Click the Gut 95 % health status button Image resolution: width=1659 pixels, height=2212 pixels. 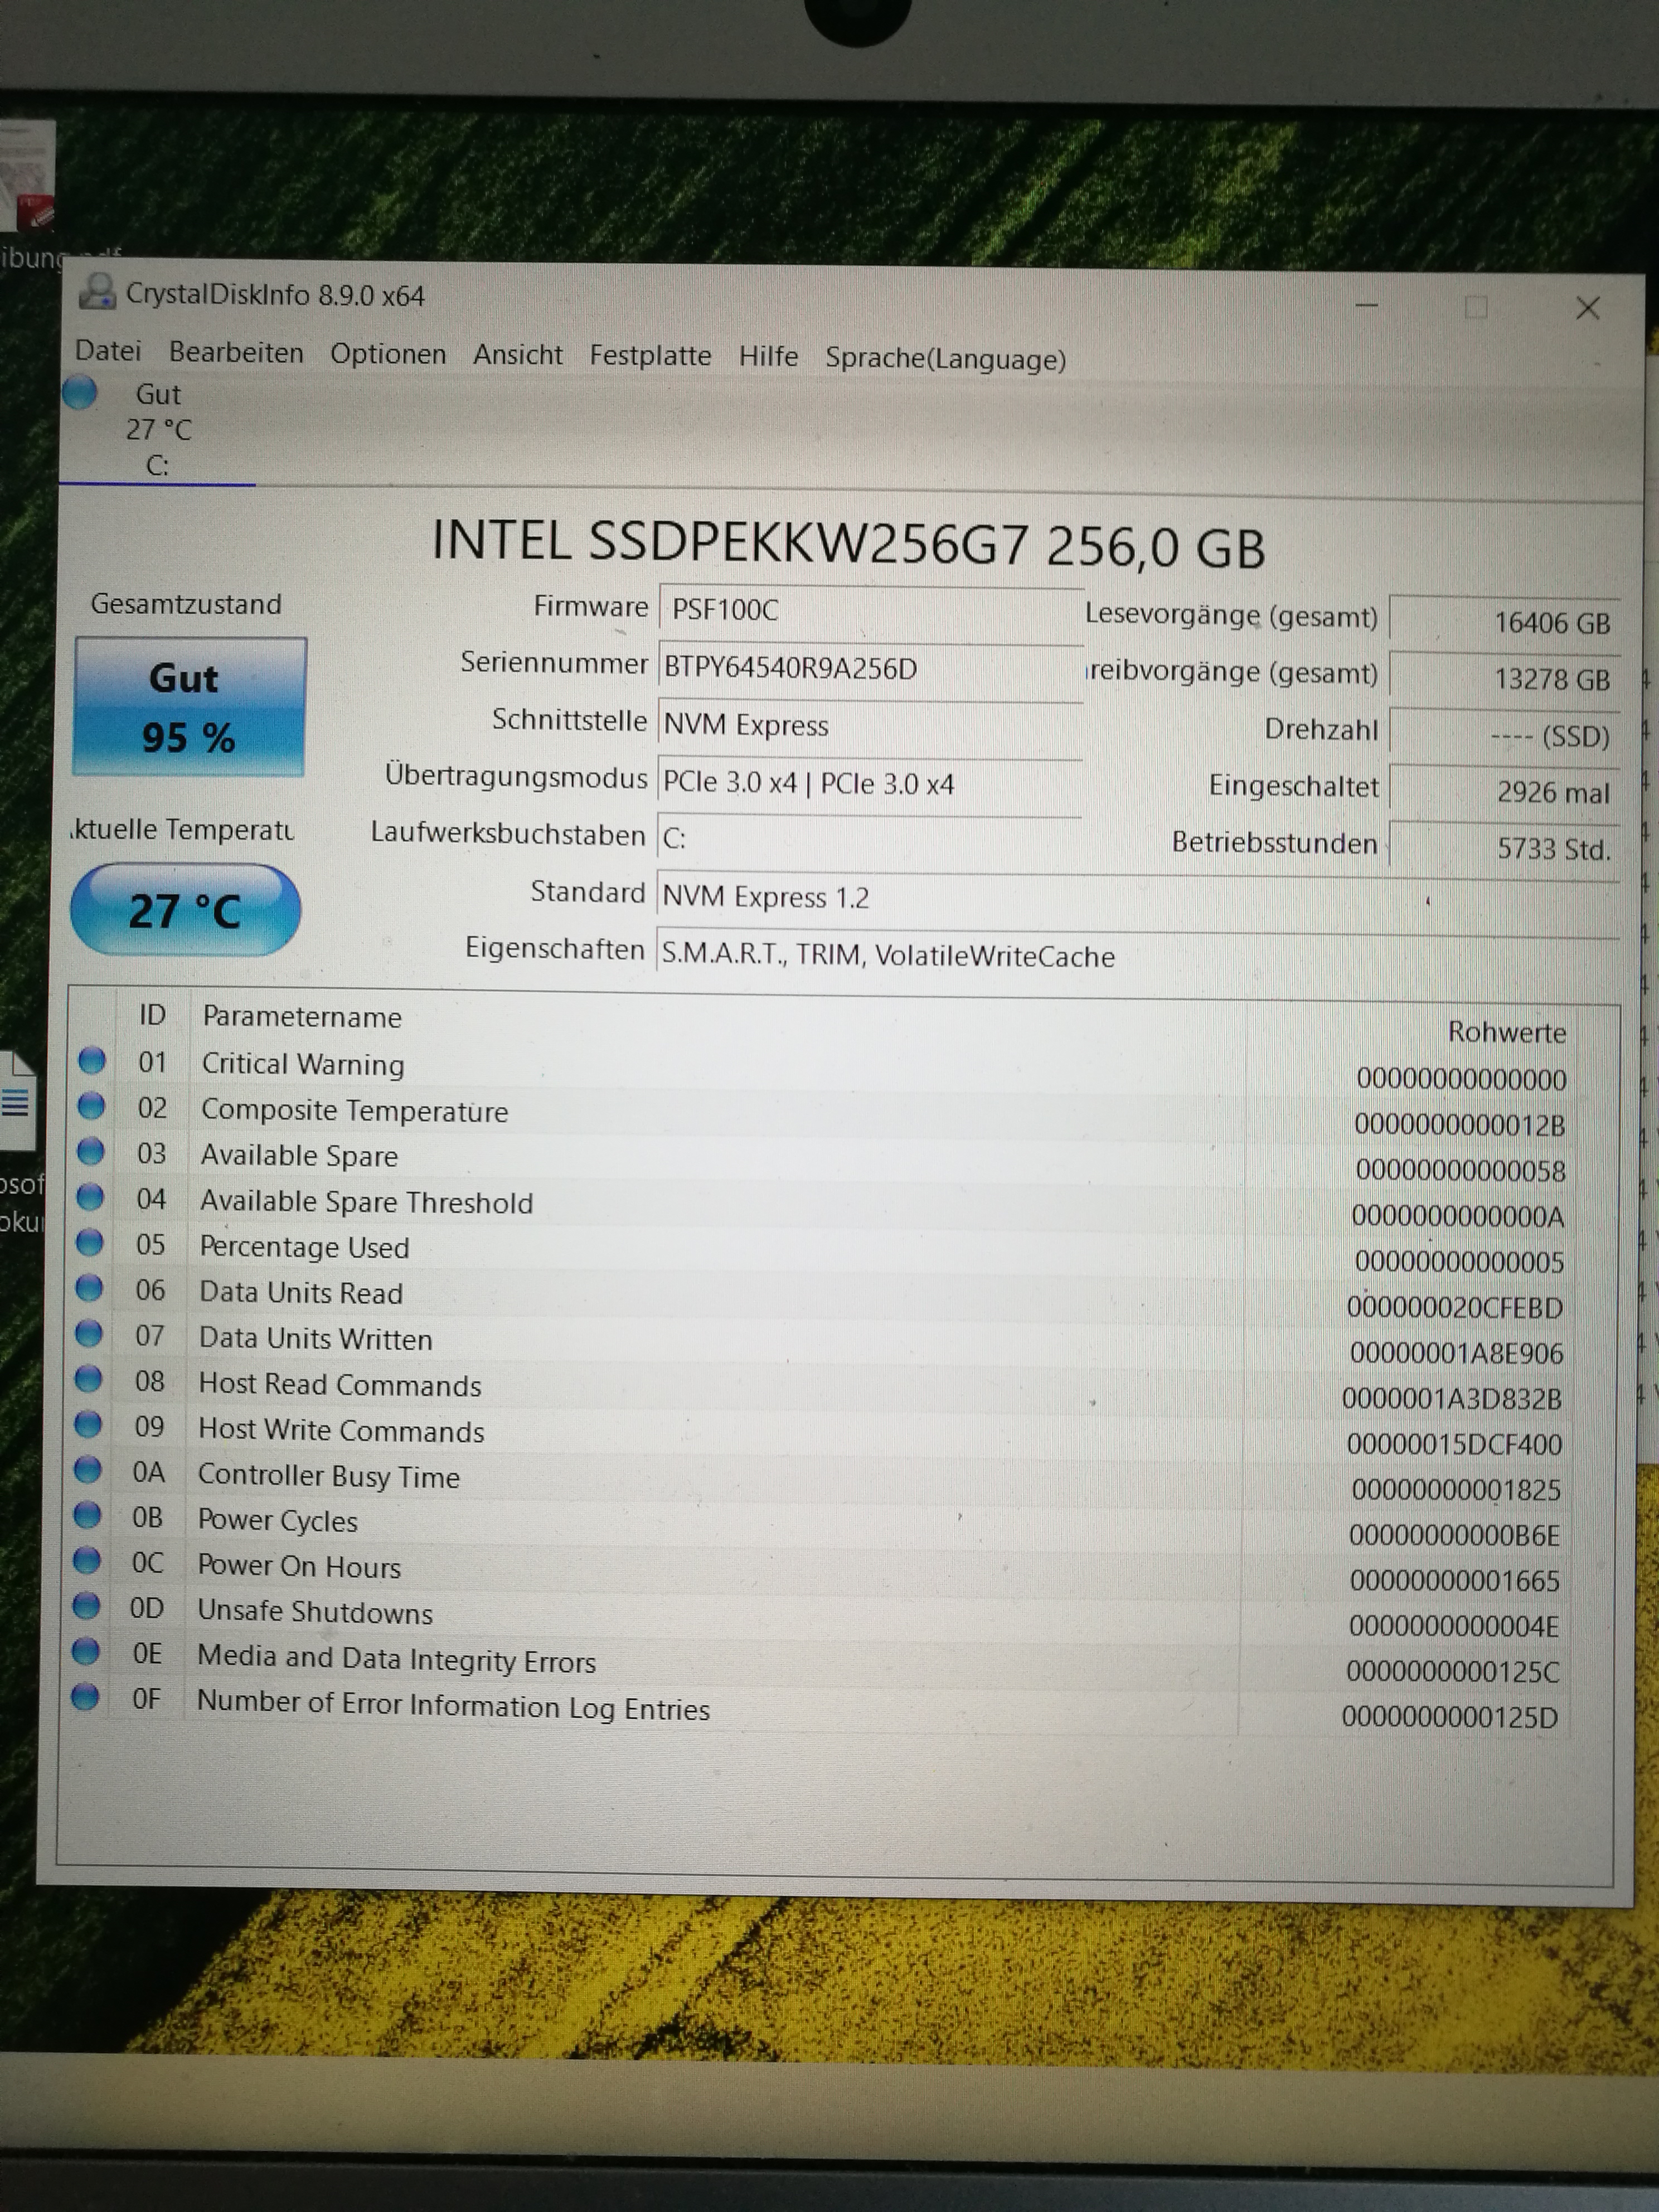(x=189, y=707)
